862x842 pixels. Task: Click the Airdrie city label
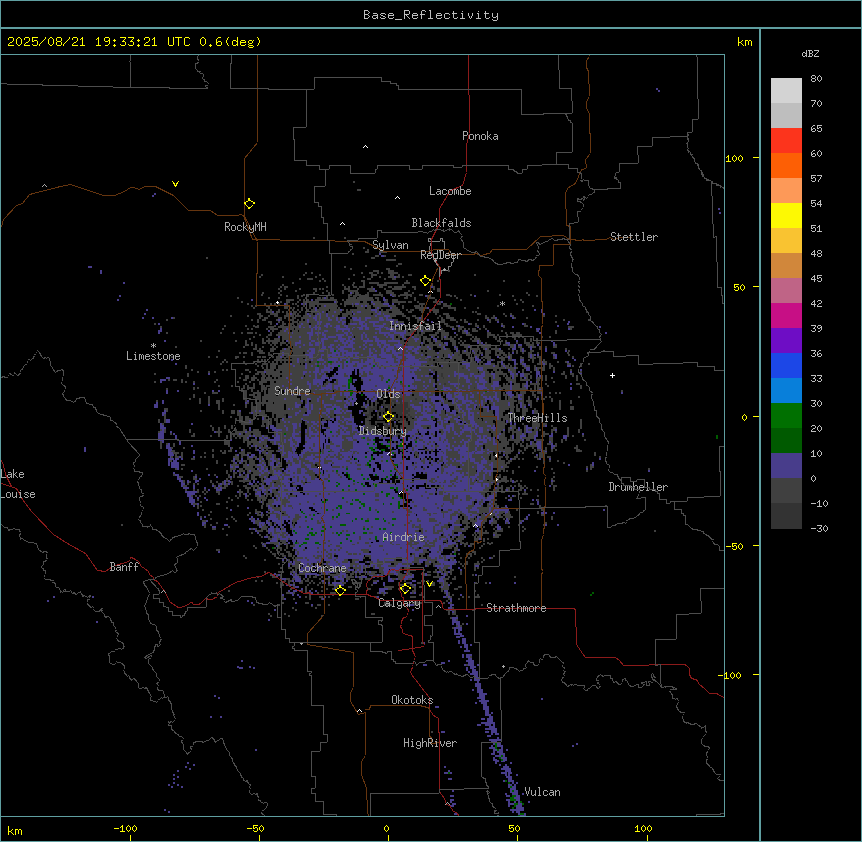pyautogui.click(x=404, y=537)
